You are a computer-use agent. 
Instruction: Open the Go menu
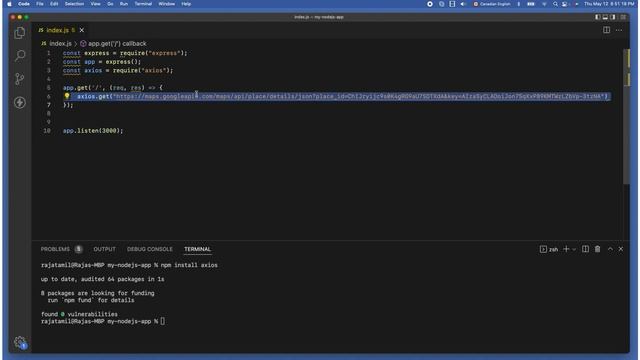(110, 4)
